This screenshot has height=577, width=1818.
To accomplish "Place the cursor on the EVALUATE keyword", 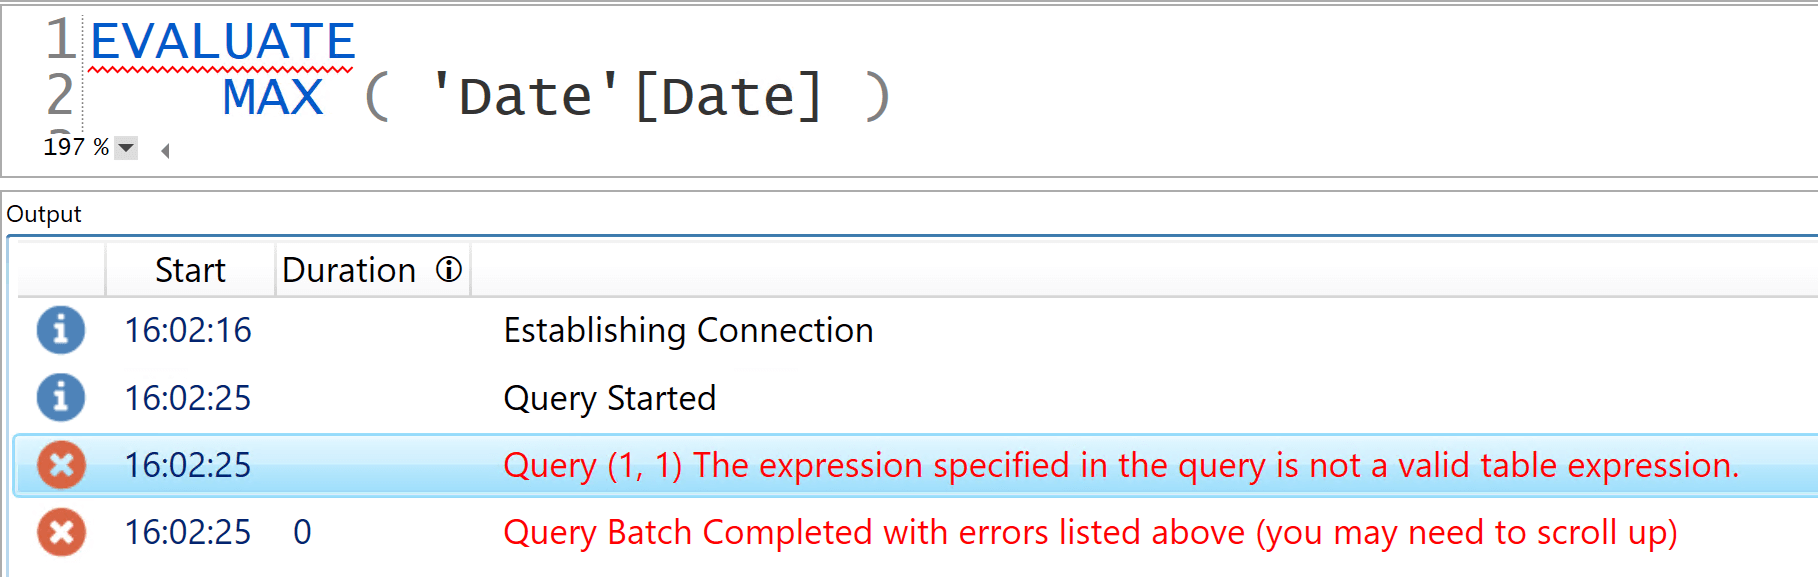I will point(222,41).
